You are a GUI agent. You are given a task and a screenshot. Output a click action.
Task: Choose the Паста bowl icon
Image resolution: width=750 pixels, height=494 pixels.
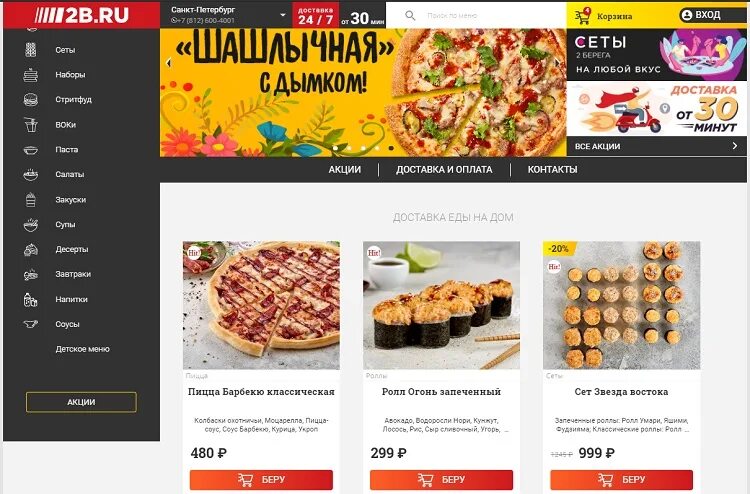point(31,150)
